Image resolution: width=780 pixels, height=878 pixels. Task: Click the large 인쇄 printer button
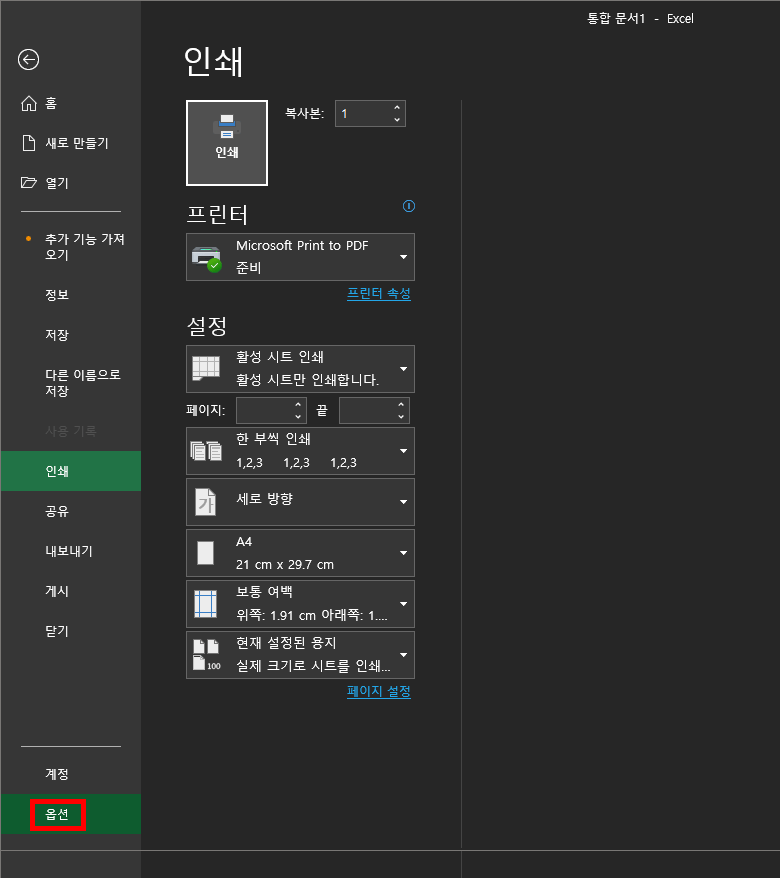227,143
